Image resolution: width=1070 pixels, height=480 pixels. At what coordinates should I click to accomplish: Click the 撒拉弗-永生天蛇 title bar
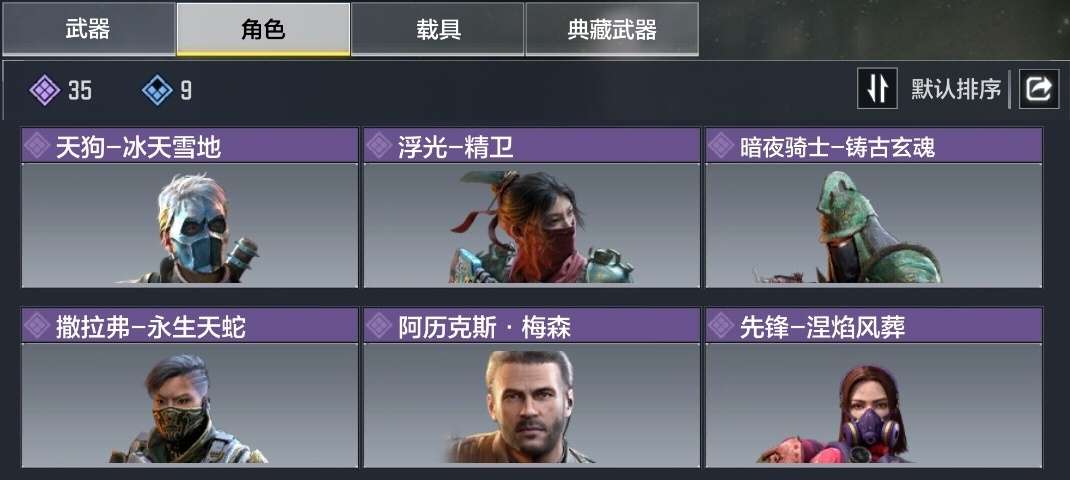190,326
